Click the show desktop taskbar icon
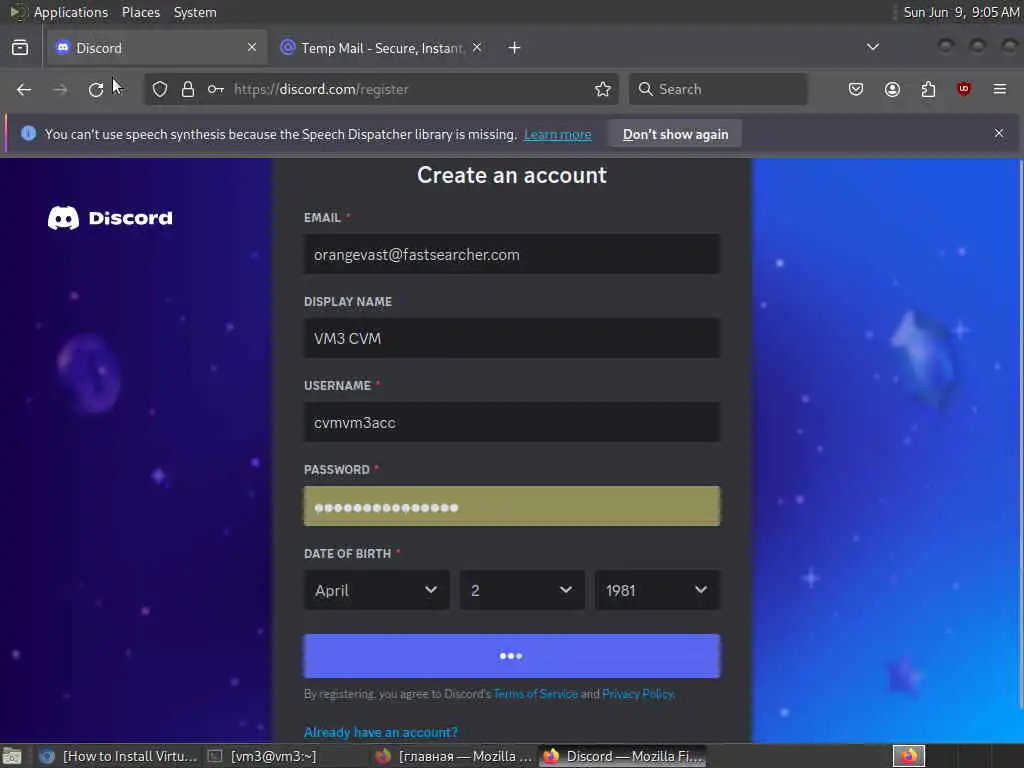 tap(12, 756)
